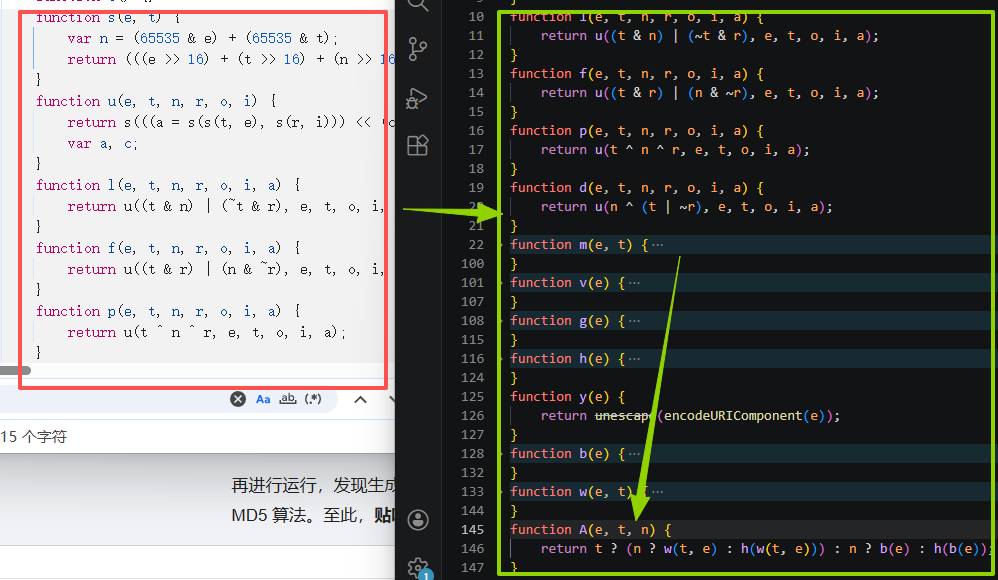This screenshot has width=998, height=580.
Task: Unfold the collapsed function g(e)
Action: coord(632,321)
